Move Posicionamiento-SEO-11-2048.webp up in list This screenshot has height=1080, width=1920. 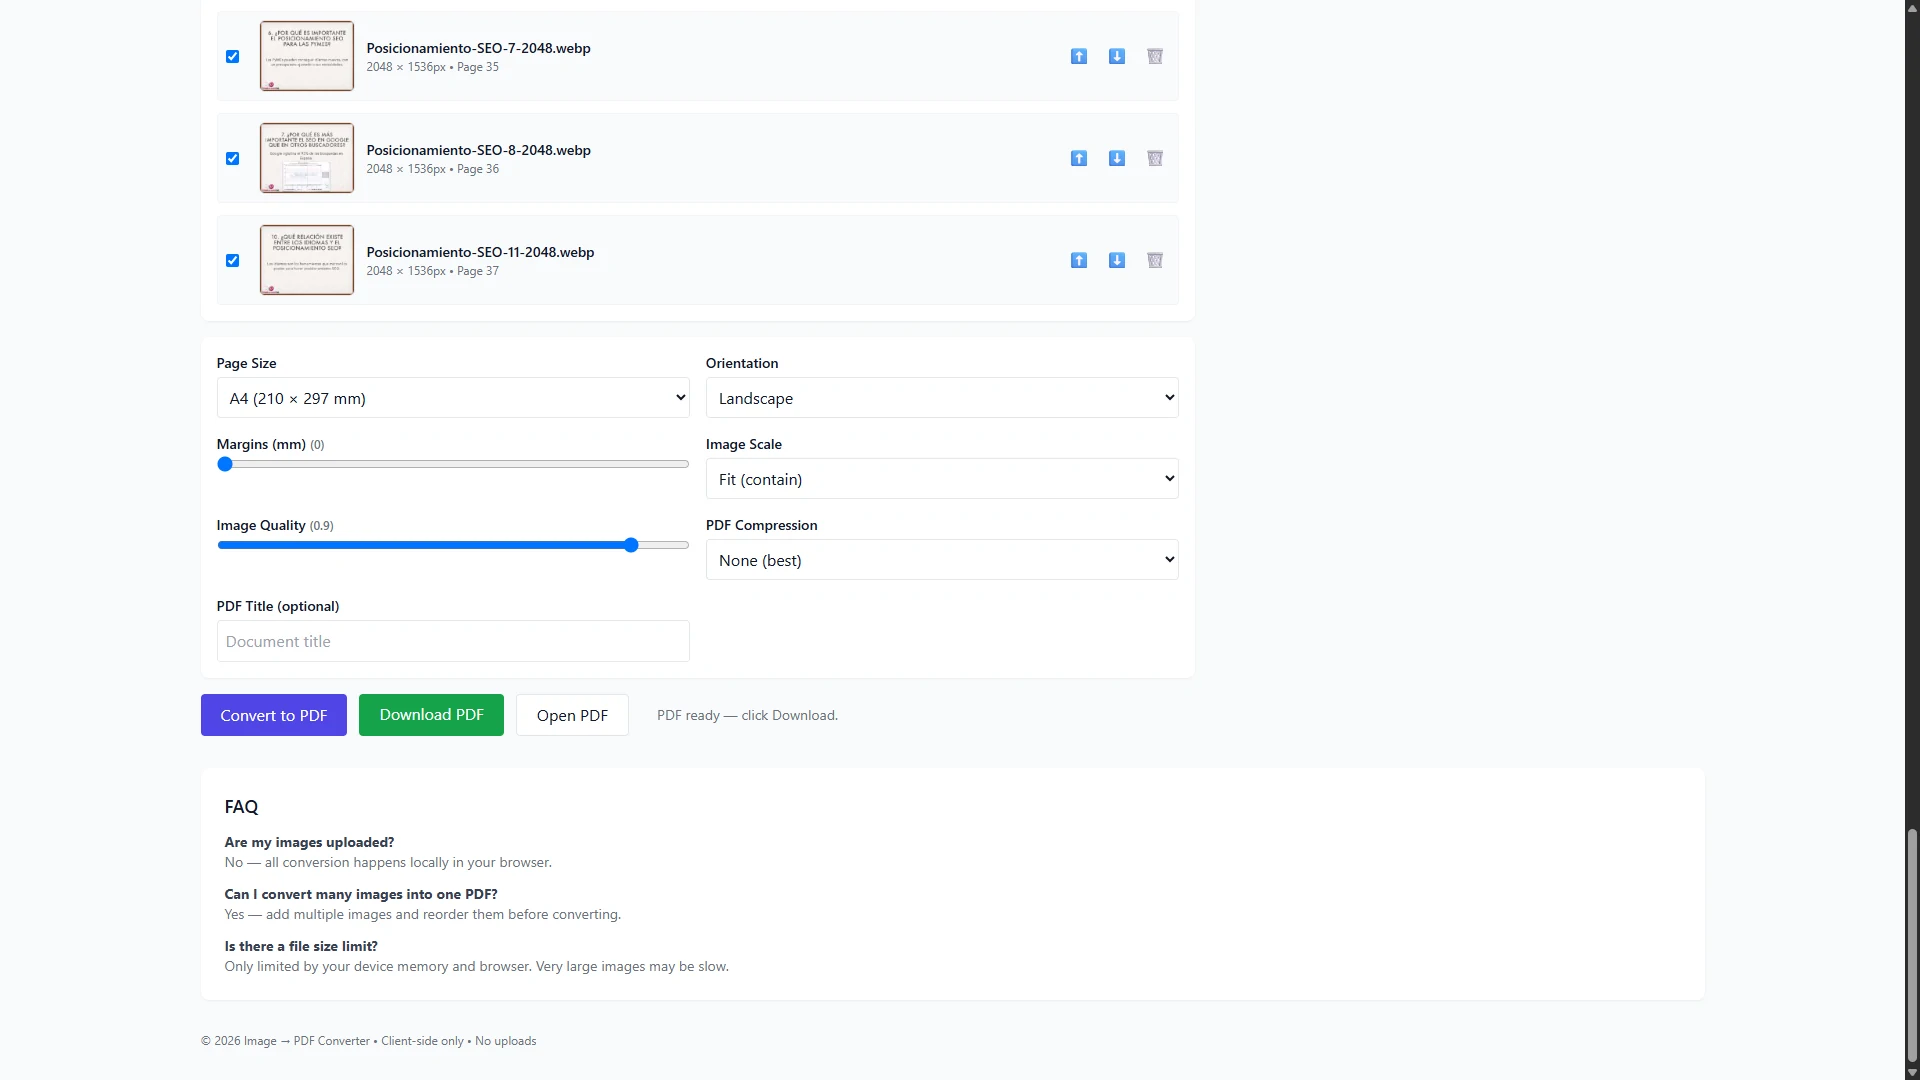1078,261
